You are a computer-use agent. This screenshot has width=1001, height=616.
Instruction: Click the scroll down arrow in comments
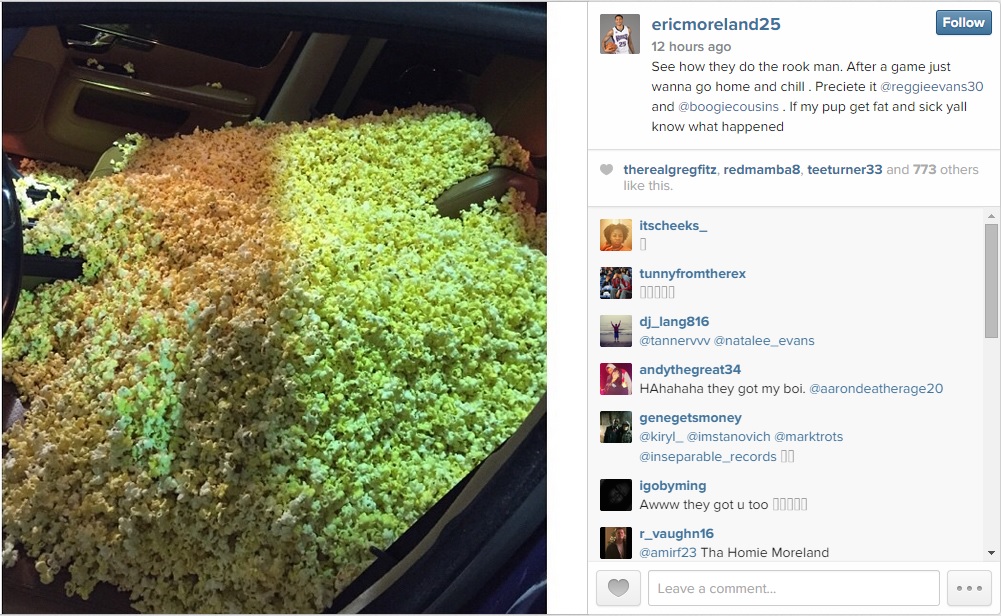pos(991,553)
